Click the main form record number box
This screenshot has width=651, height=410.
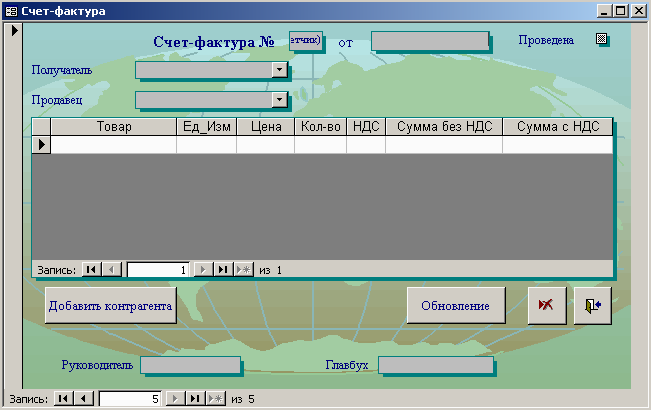(x=130, y=399)
